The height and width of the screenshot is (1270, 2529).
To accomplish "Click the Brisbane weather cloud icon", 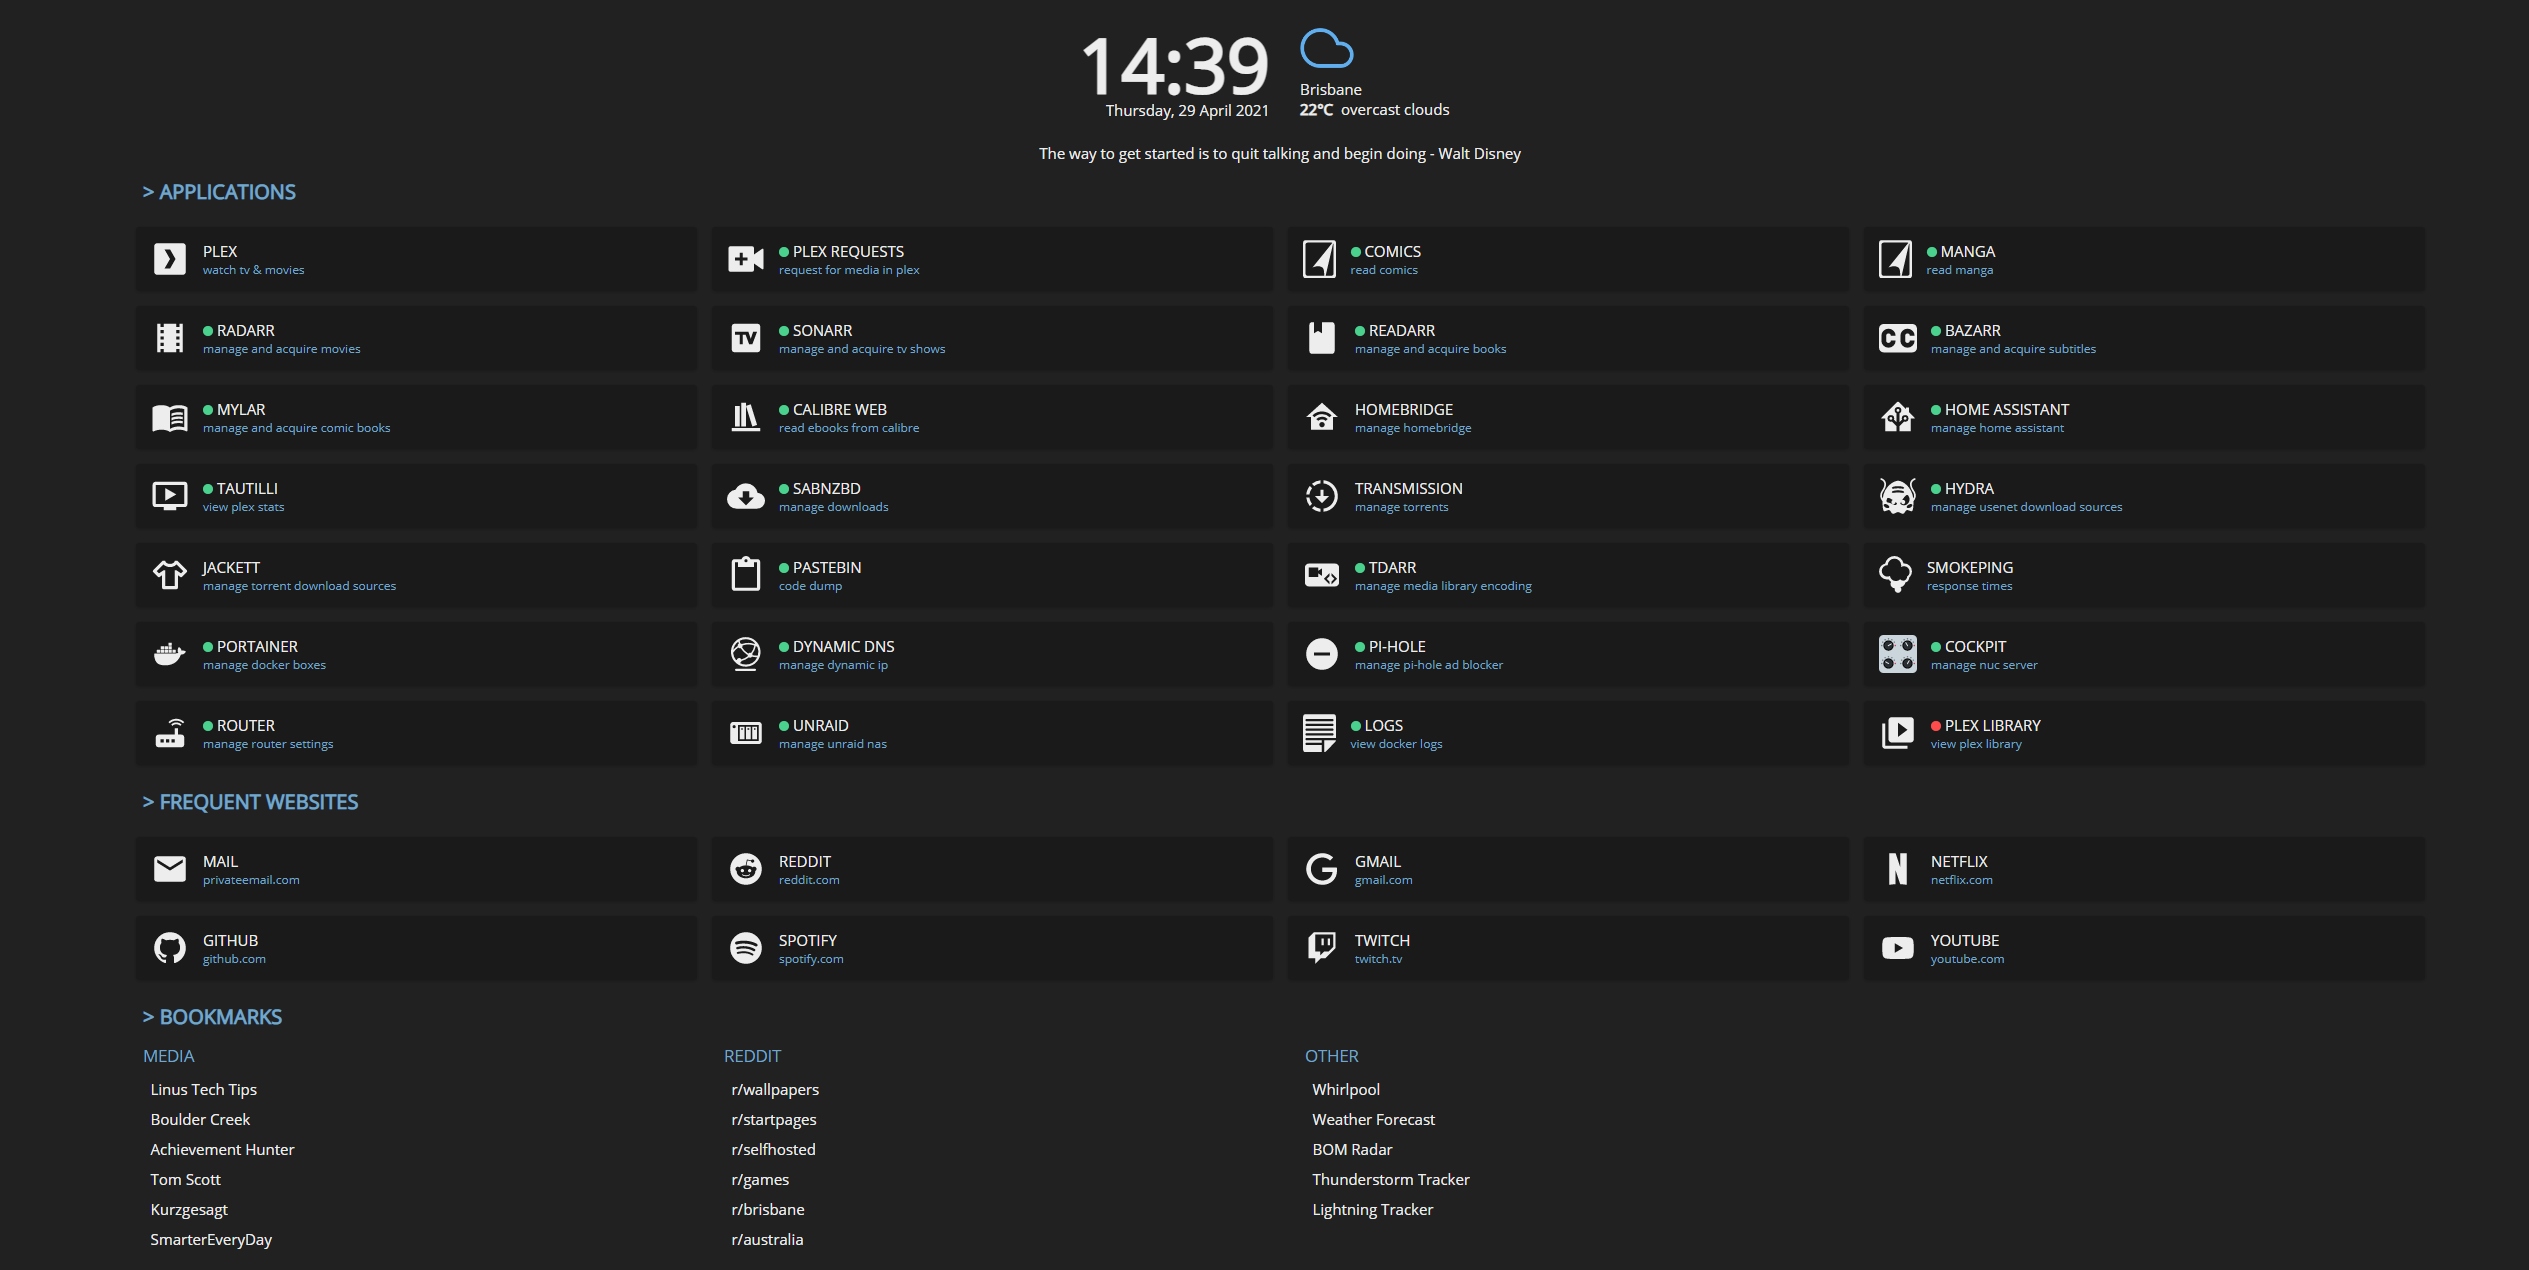I will click(x=1326, y=48).
